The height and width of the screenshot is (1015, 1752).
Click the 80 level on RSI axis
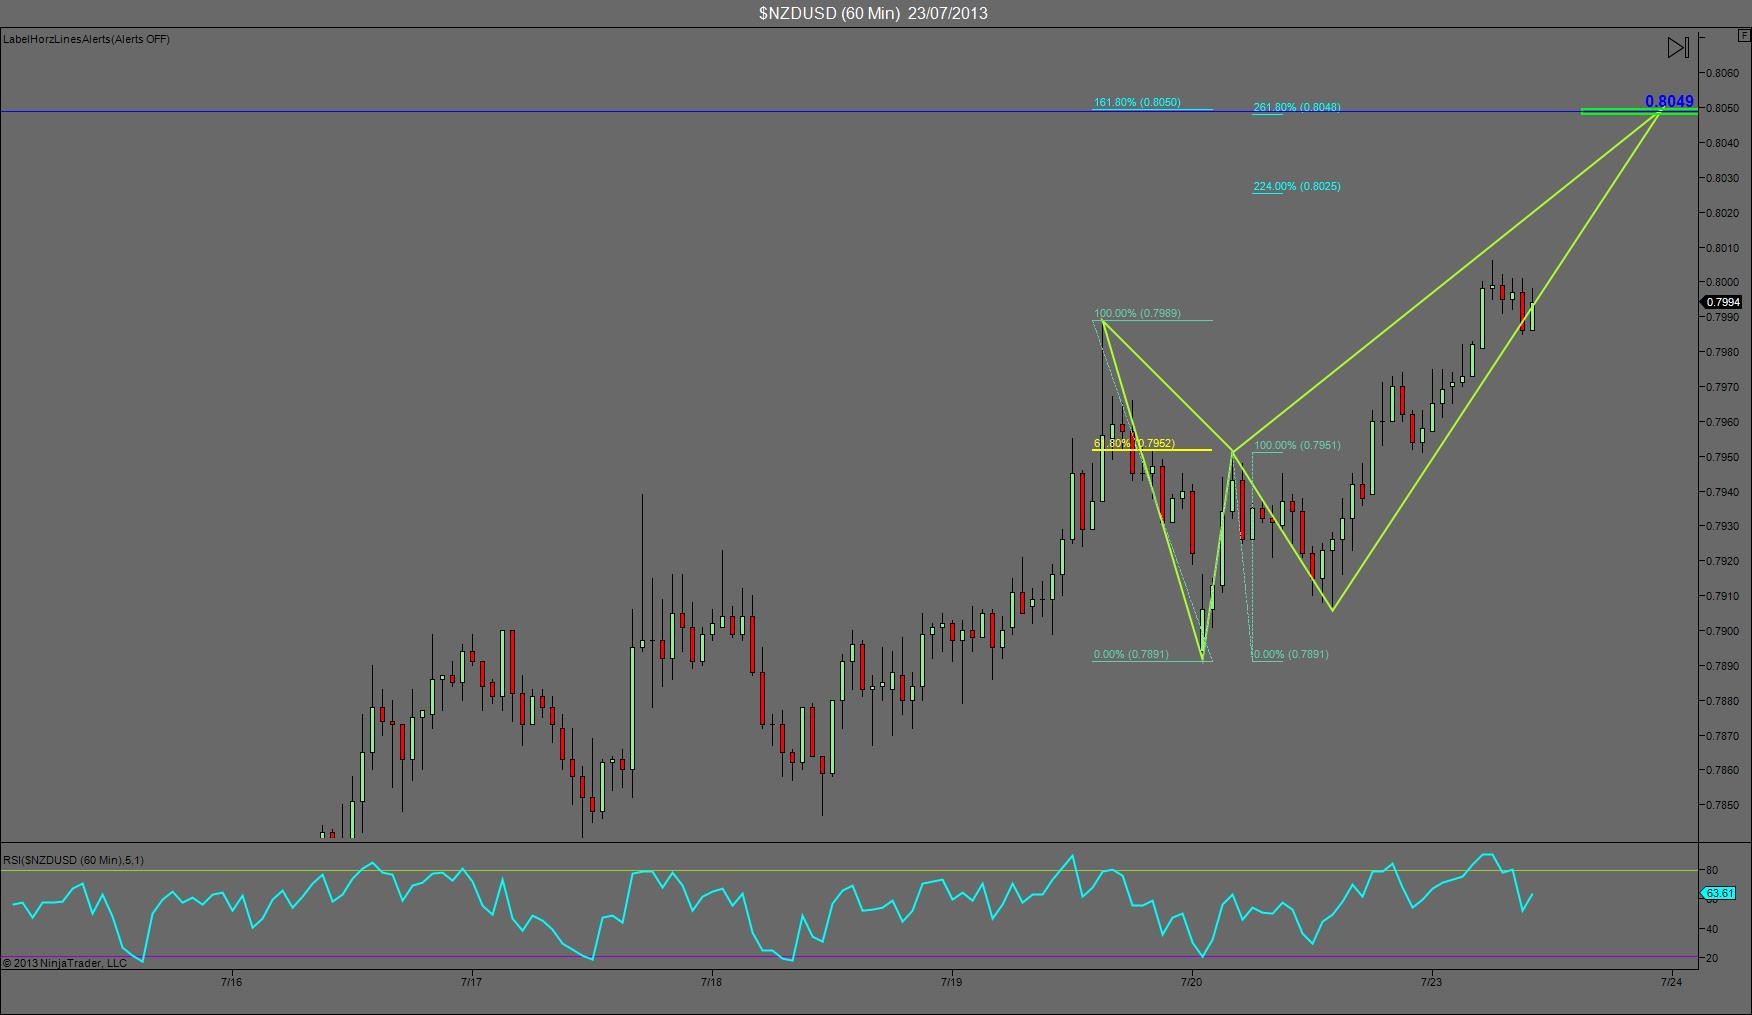[x=1712, y=871]
